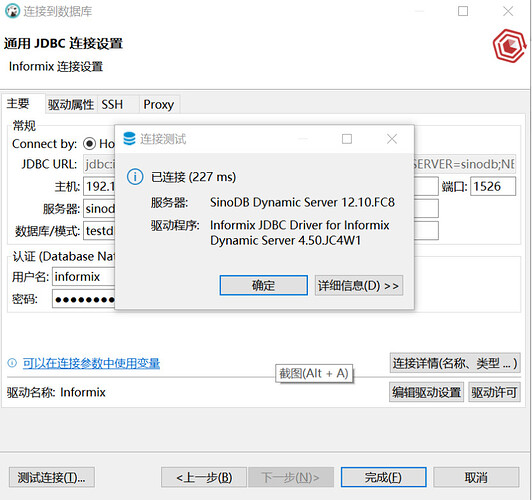532x500 pixels.
Task: Confirm with the 确定 button
Action: click(x=264, y=285)
